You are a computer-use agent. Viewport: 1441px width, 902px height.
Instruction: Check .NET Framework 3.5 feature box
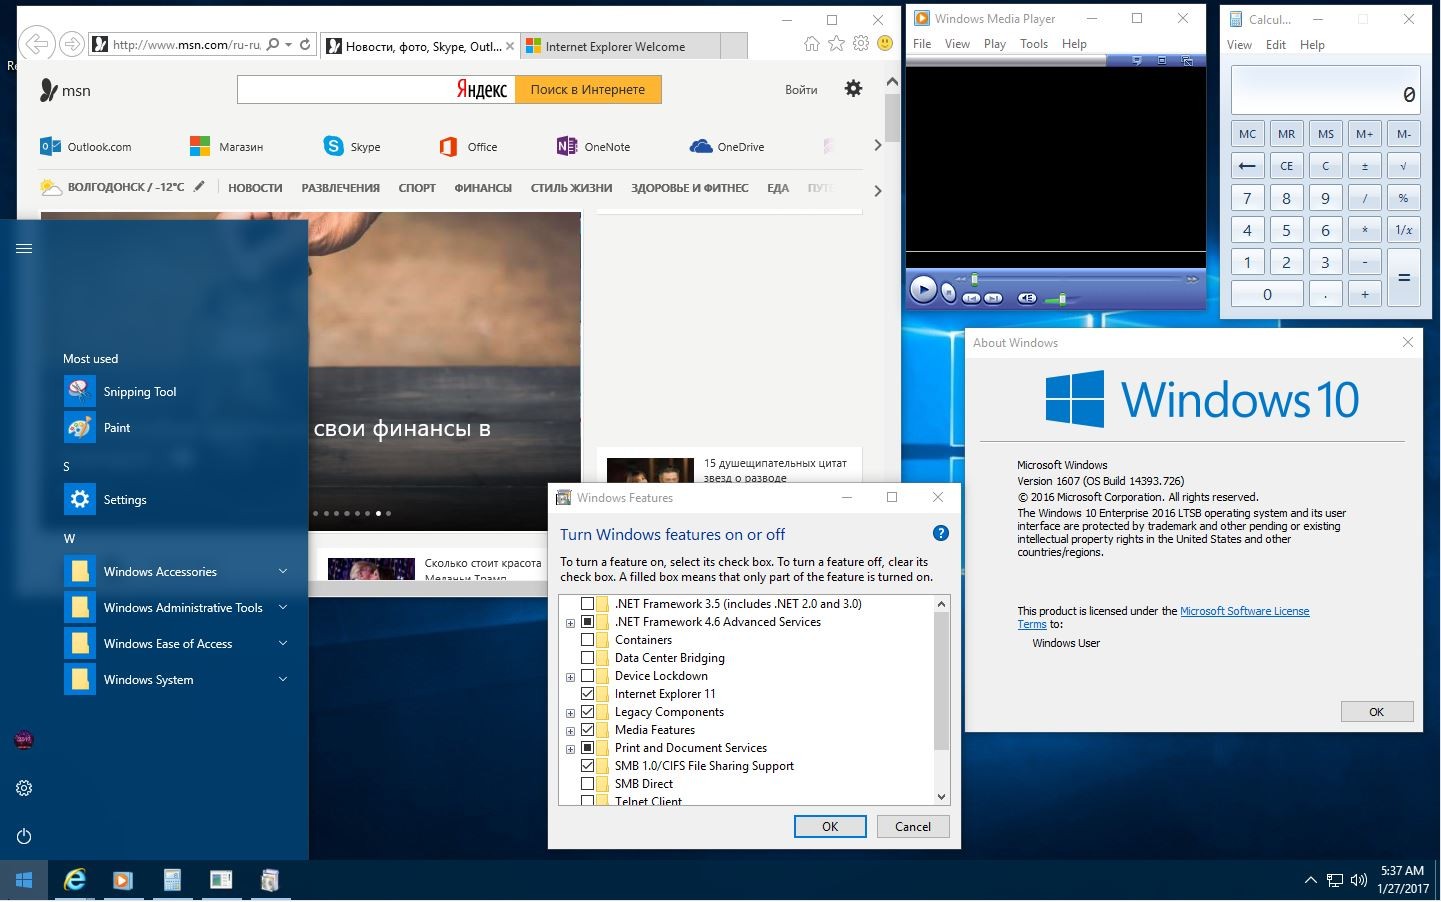pyautogui.click(x=587, y=604)
